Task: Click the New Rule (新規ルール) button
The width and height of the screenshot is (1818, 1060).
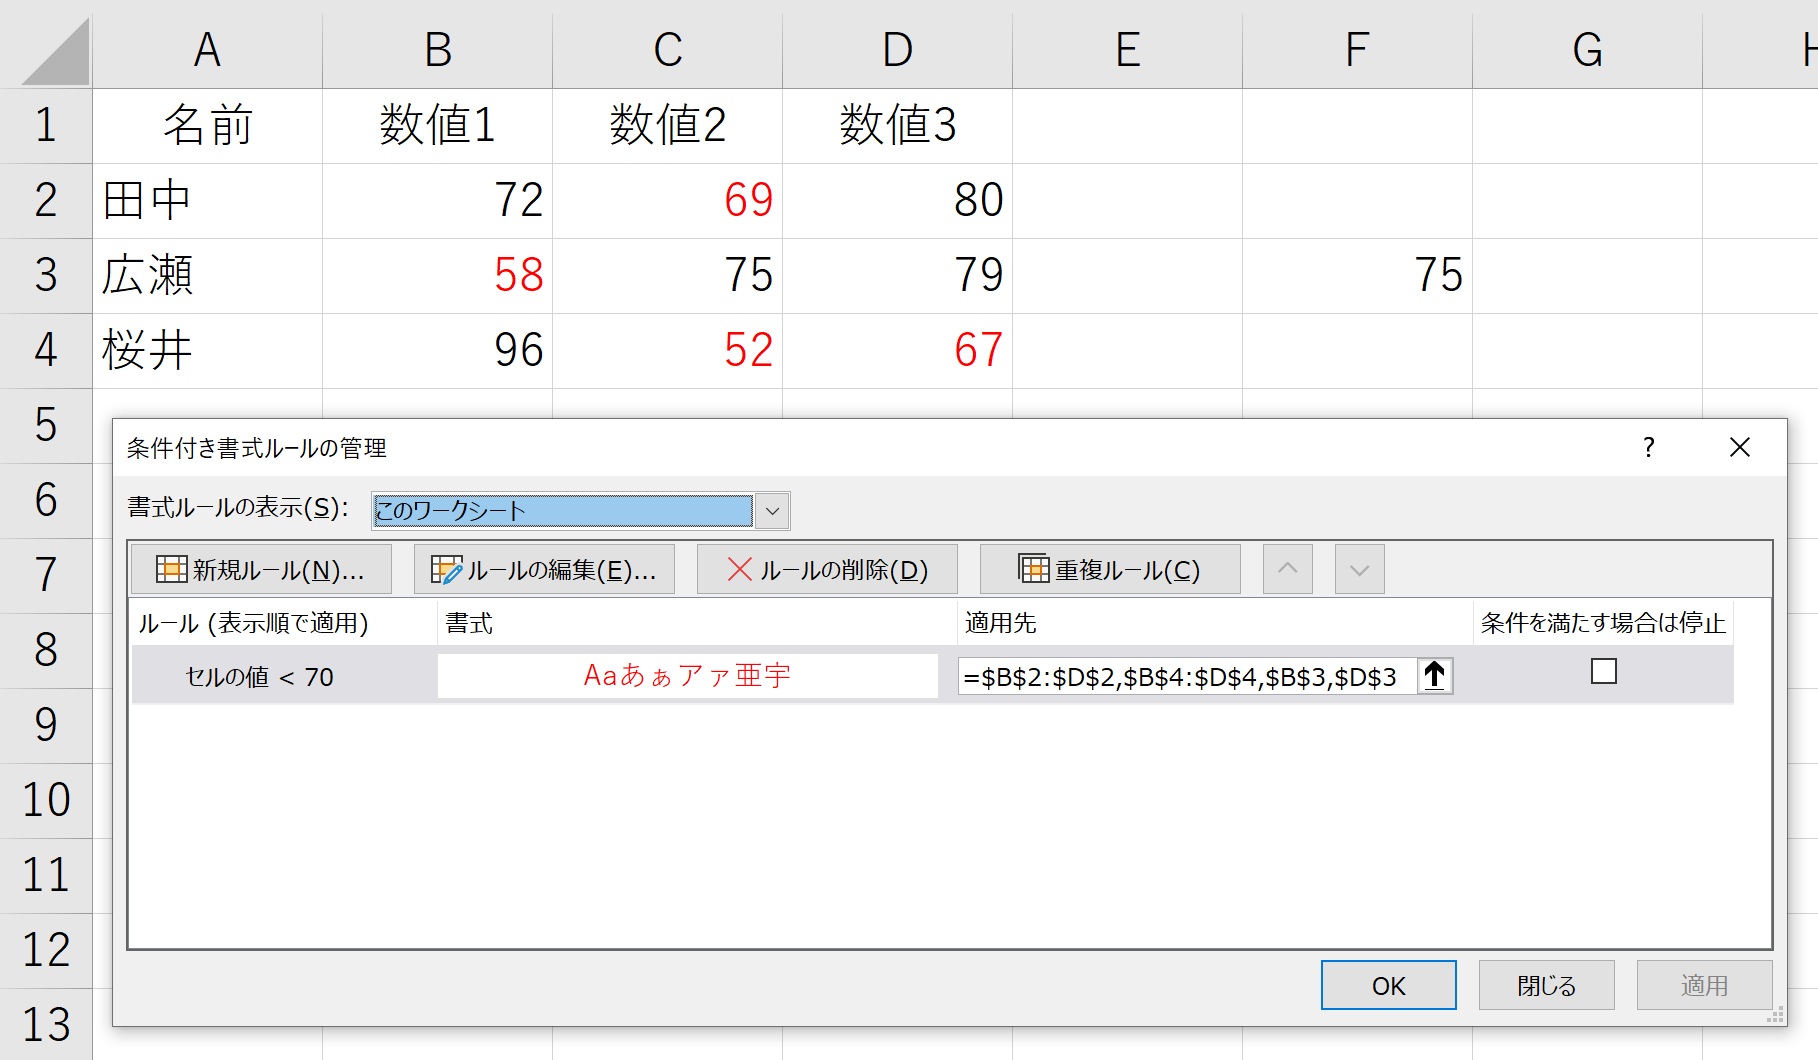Action: pyautogui.click(x=261, y=570)
